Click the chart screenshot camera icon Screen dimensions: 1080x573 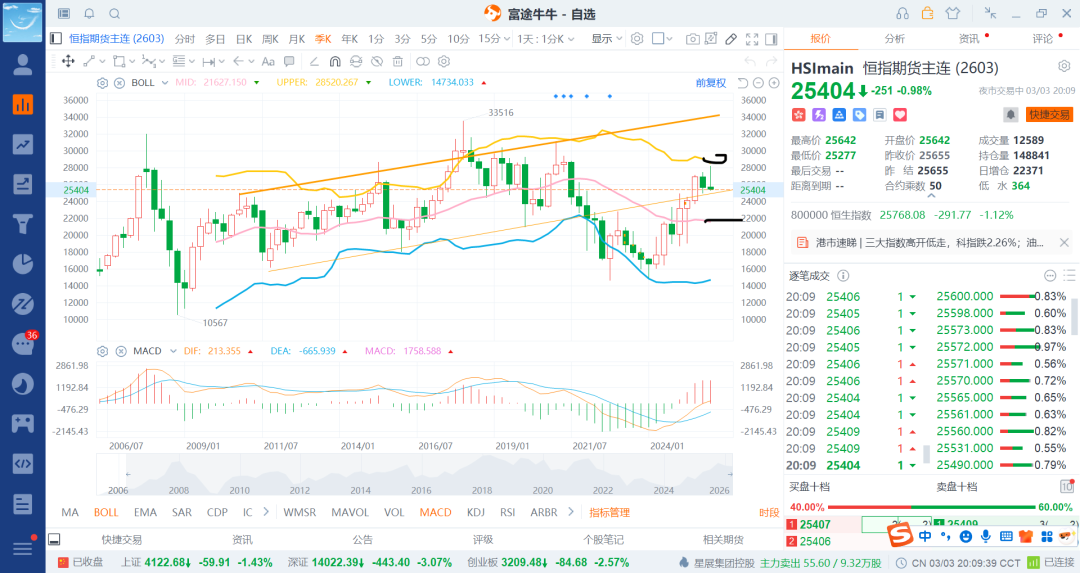click(693, 39)
